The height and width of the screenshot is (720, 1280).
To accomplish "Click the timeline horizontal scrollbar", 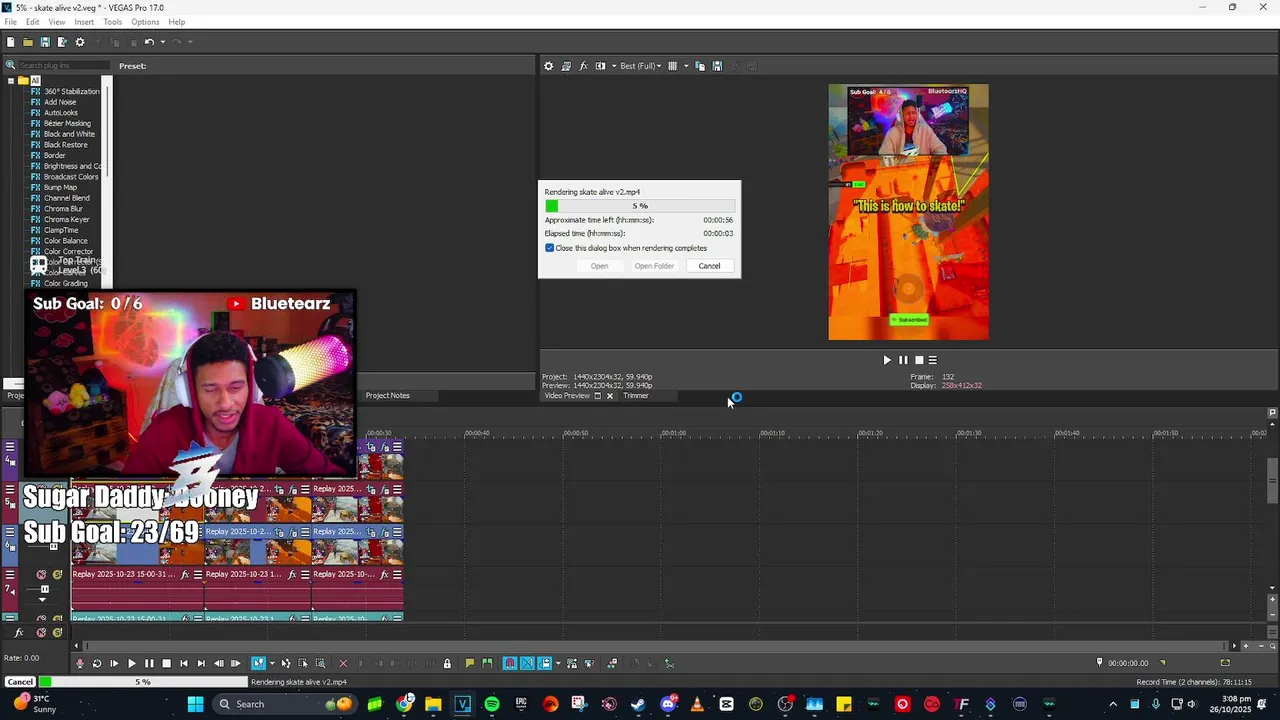I will 655,646.
